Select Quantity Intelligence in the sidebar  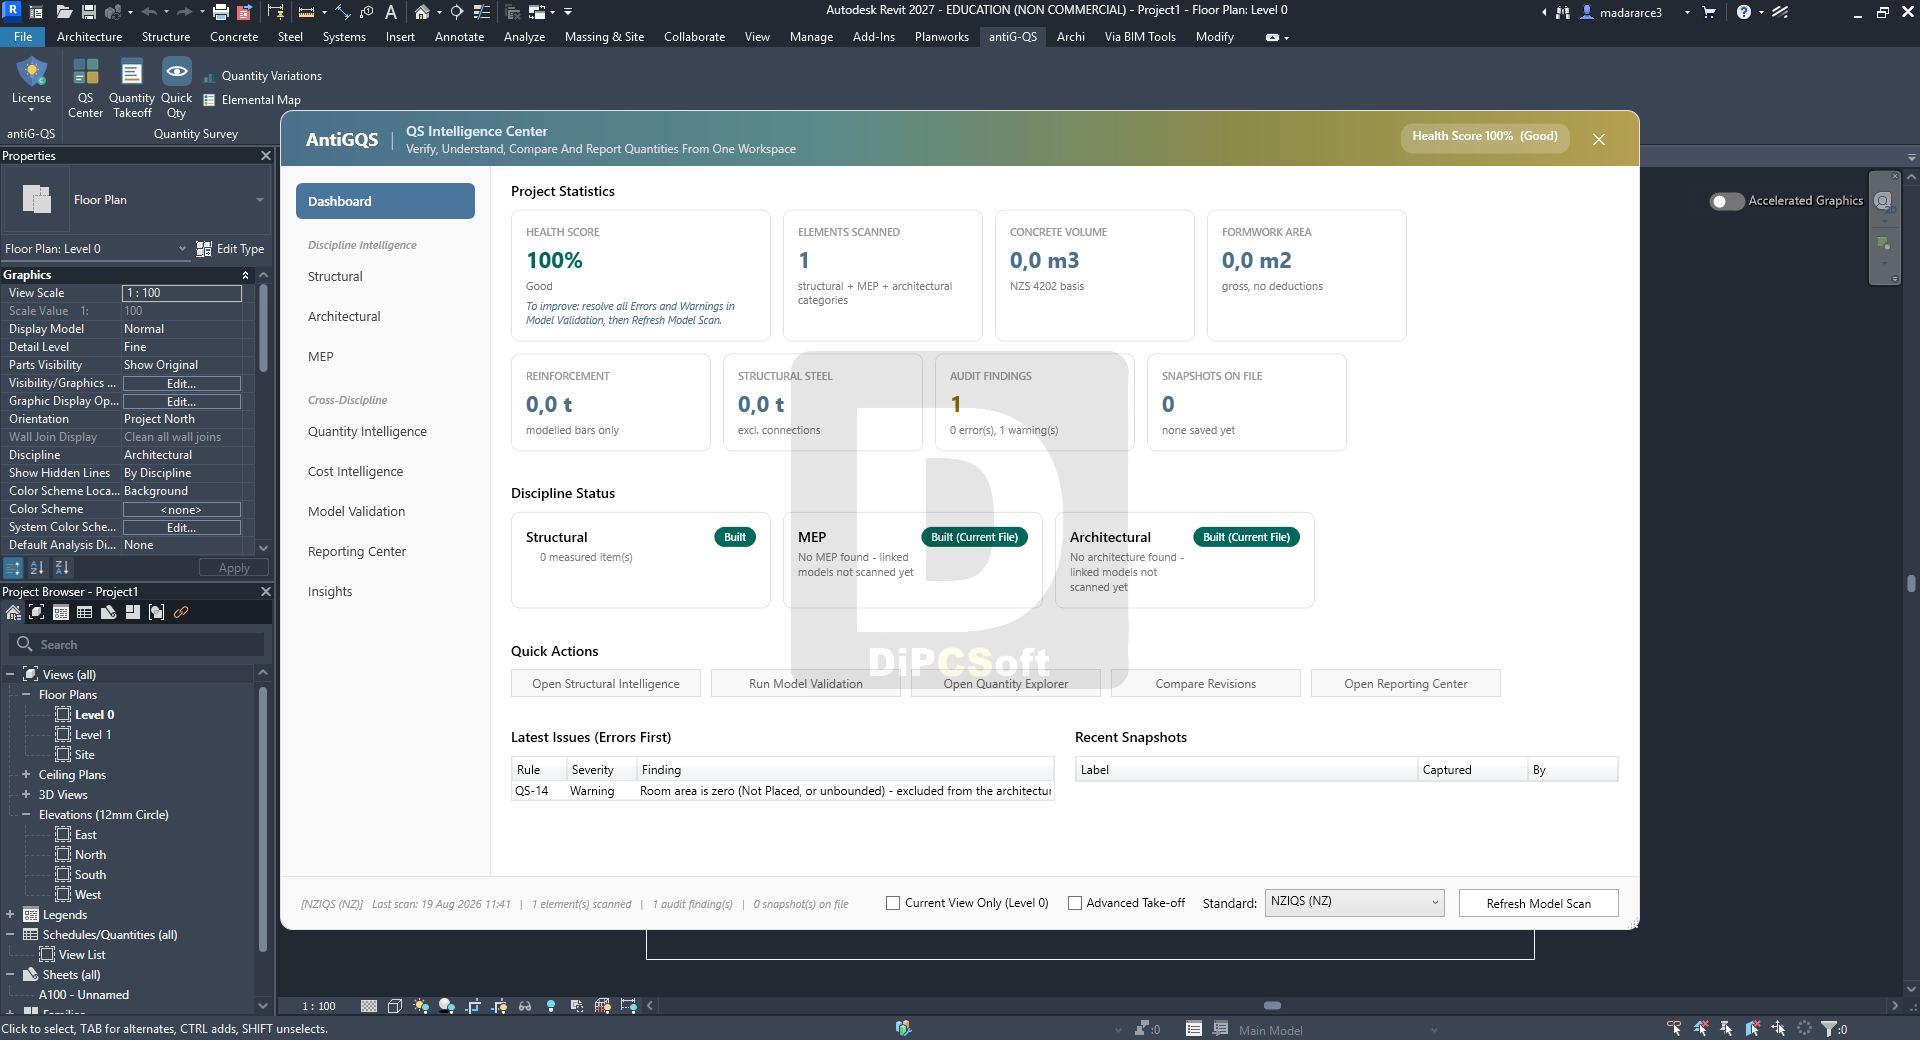pyautogui.click(x=367, y=432)
